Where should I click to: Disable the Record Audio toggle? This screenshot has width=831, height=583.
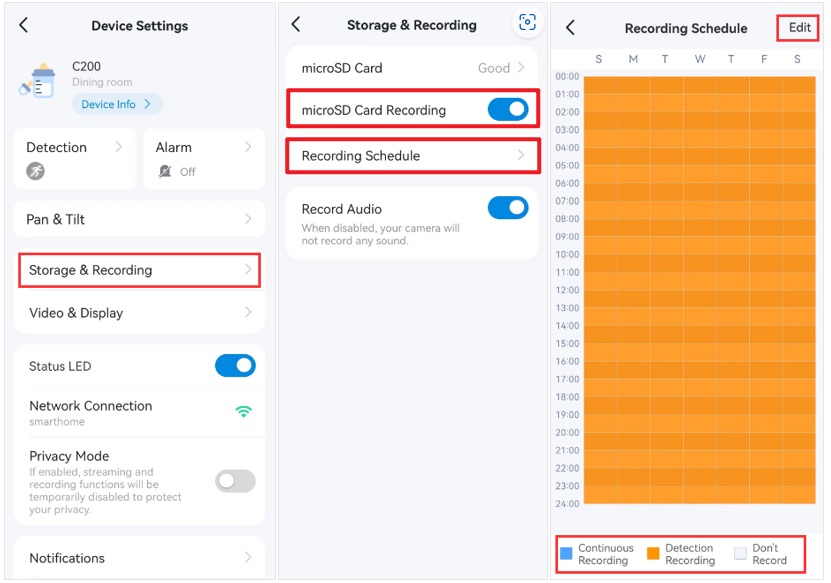click(508, 208)
